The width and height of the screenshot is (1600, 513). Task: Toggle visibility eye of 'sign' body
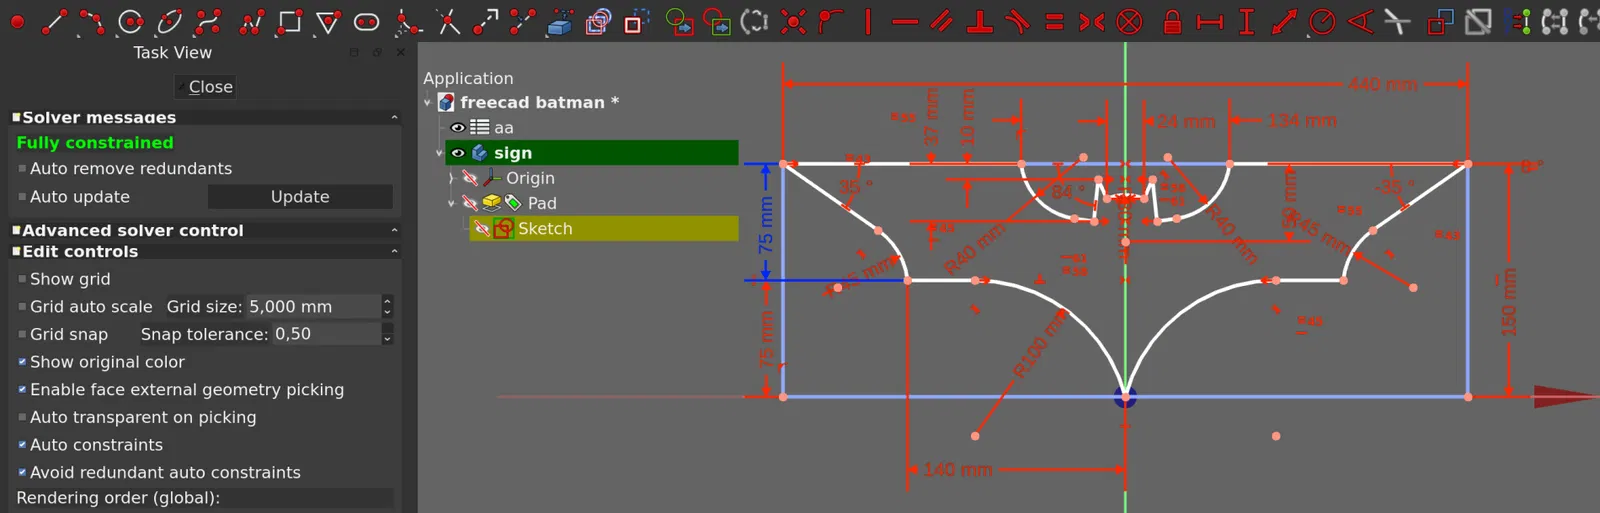[x=458, y=153]
